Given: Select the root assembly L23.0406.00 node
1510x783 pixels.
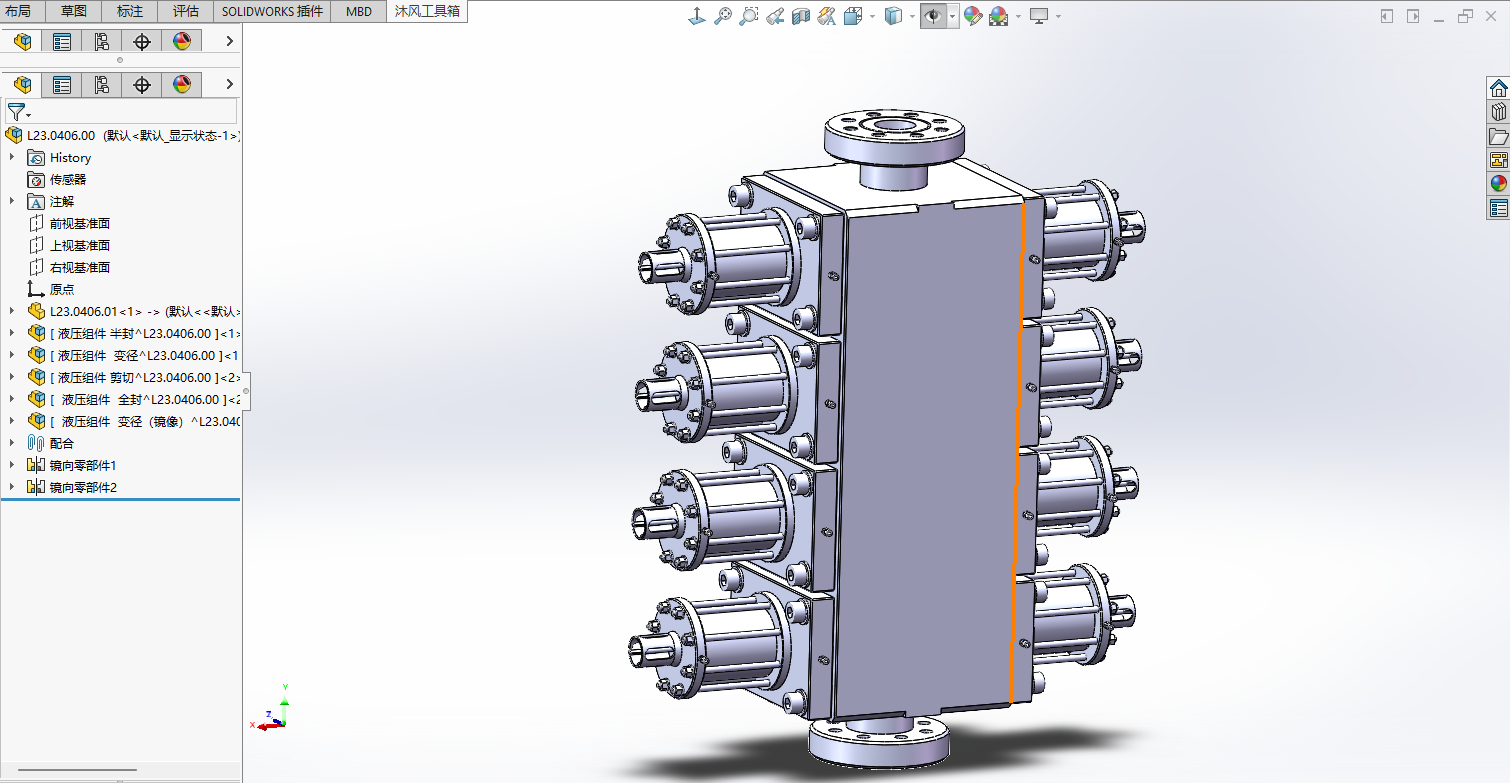Looking at the screenshot, I should point(122,135).
